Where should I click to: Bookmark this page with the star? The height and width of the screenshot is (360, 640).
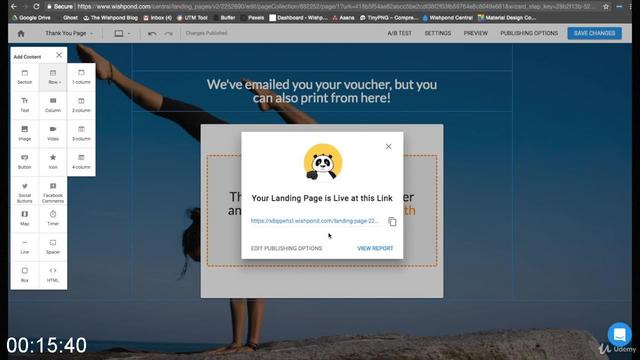(606, 7)
